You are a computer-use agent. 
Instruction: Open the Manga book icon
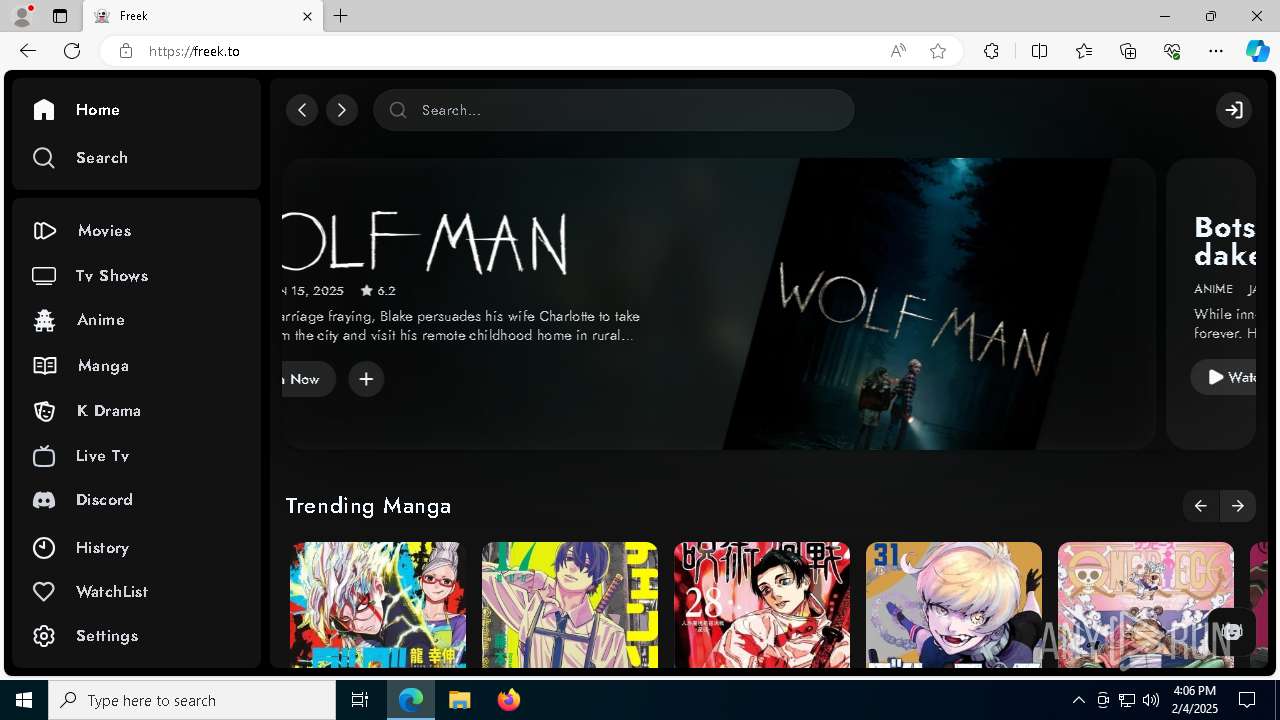(44, 366)
